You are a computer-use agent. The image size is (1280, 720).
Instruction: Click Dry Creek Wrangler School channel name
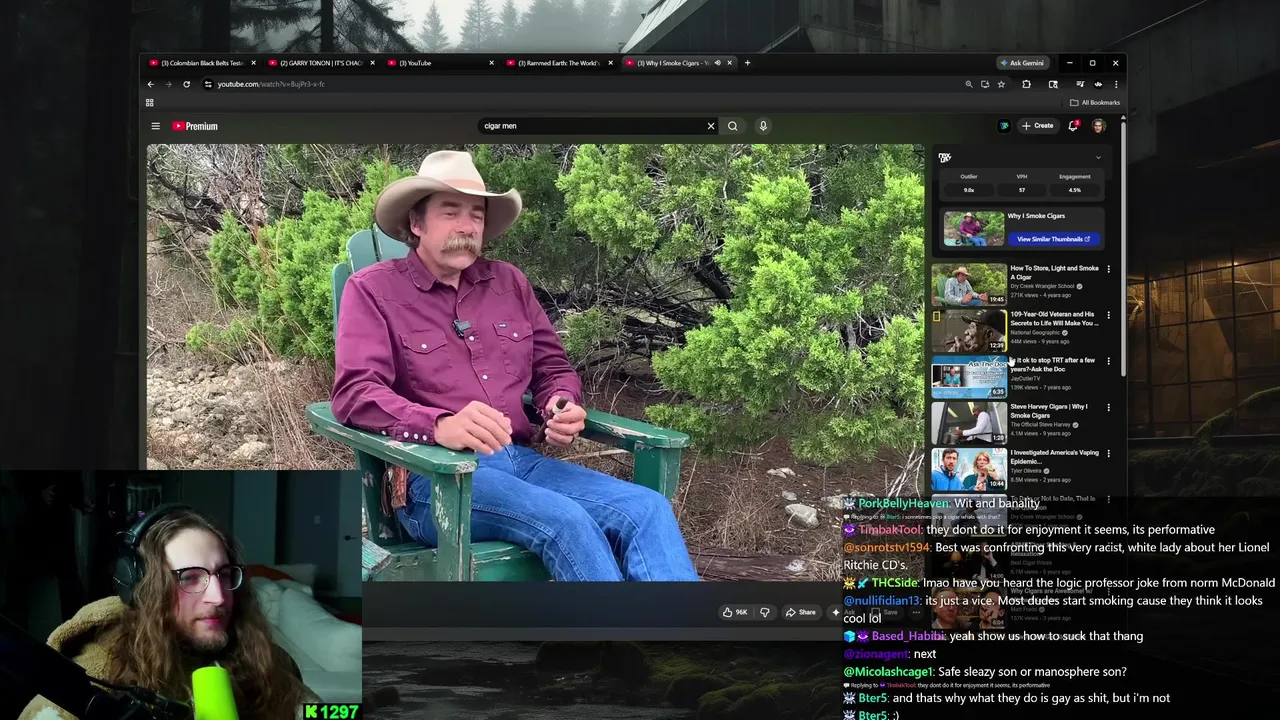[x=1042, y=286]
